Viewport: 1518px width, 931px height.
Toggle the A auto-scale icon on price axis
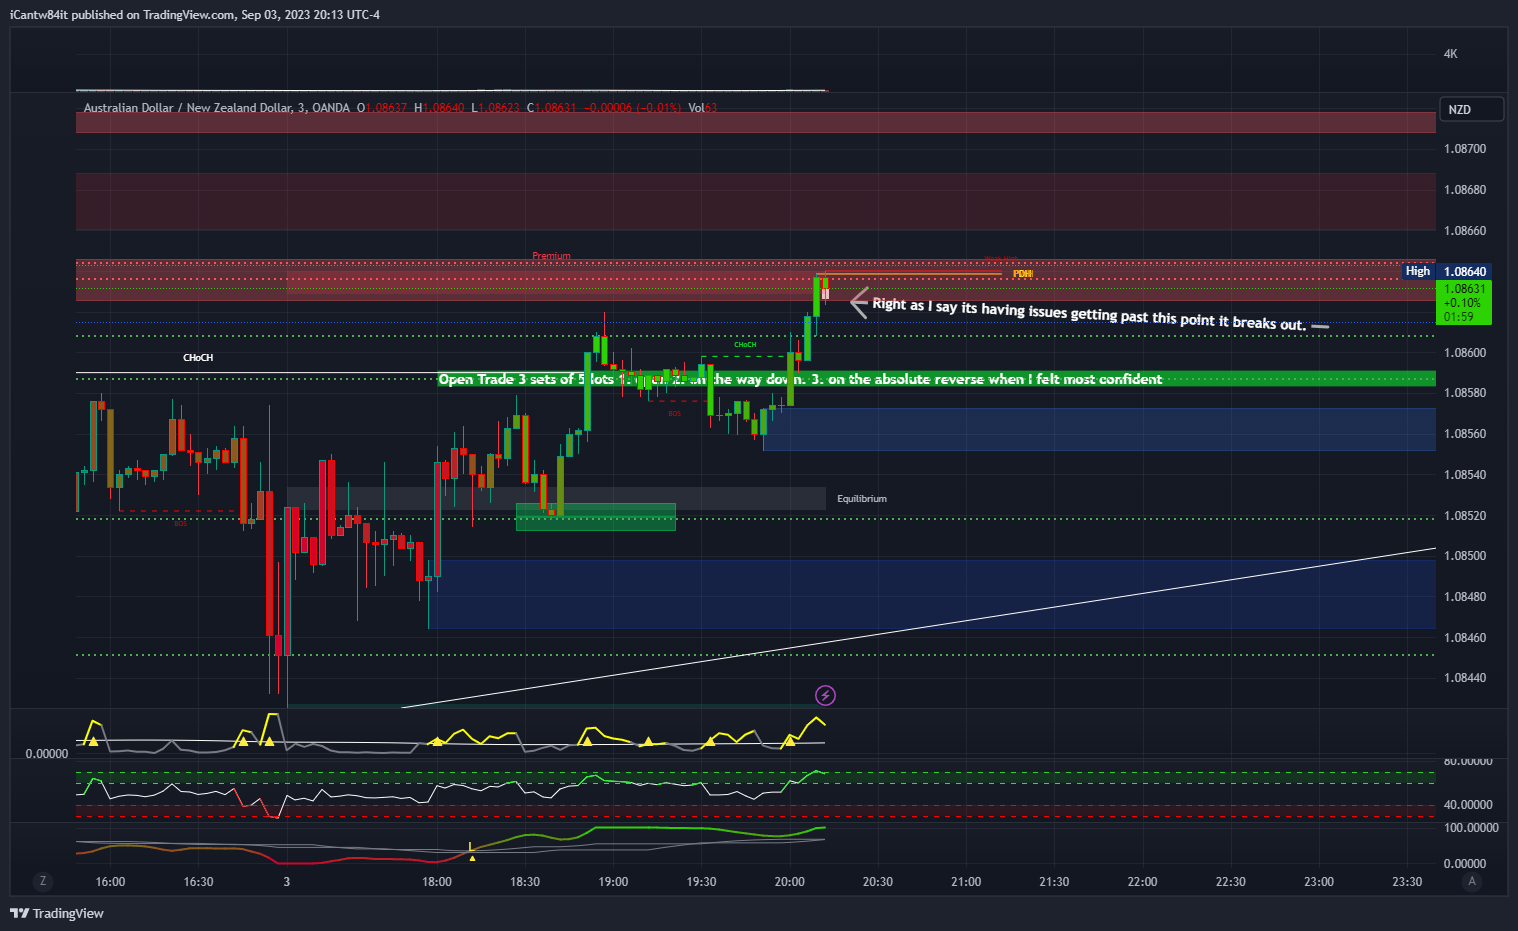click(x=1471, y=881)
